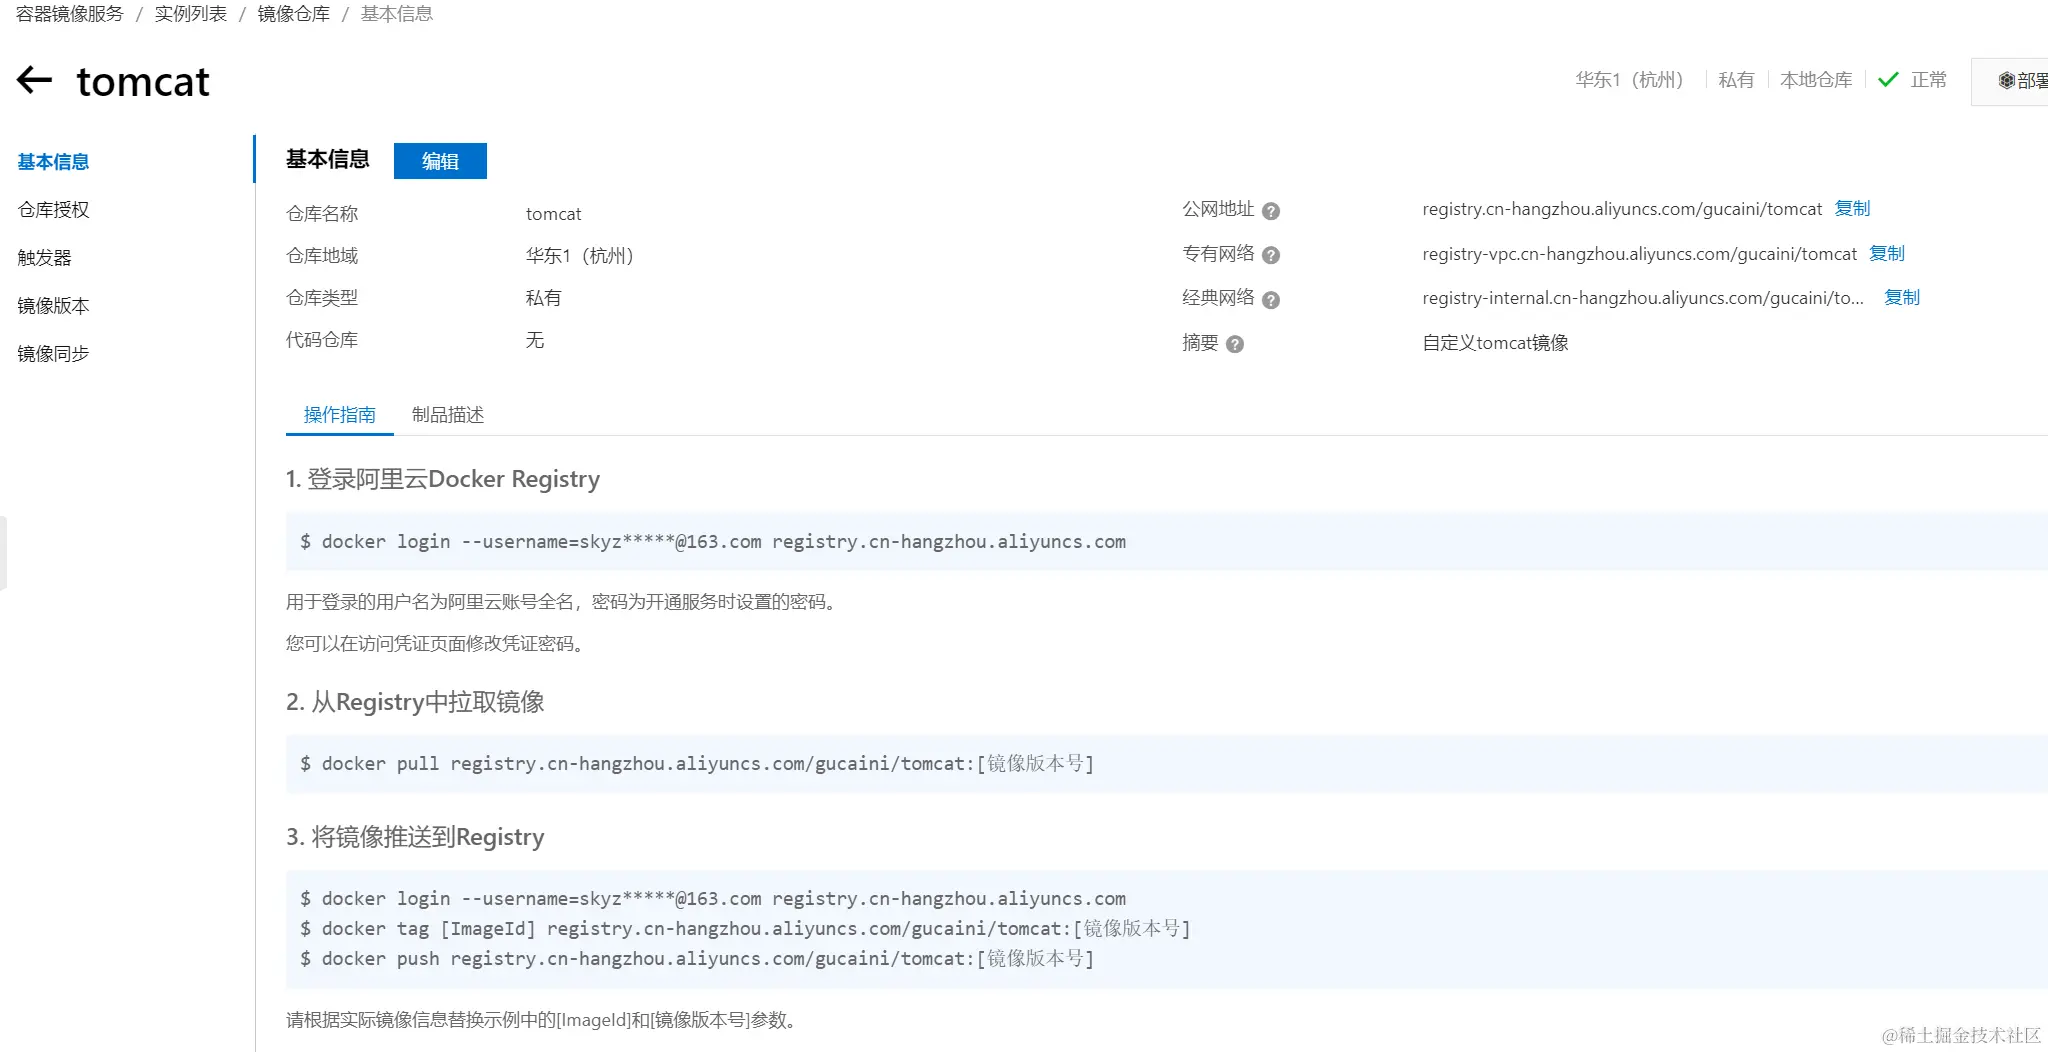Screen dimensions: 2048x1052
Task: Copy the 公网地址 registry address
Action: (1852, 208)
